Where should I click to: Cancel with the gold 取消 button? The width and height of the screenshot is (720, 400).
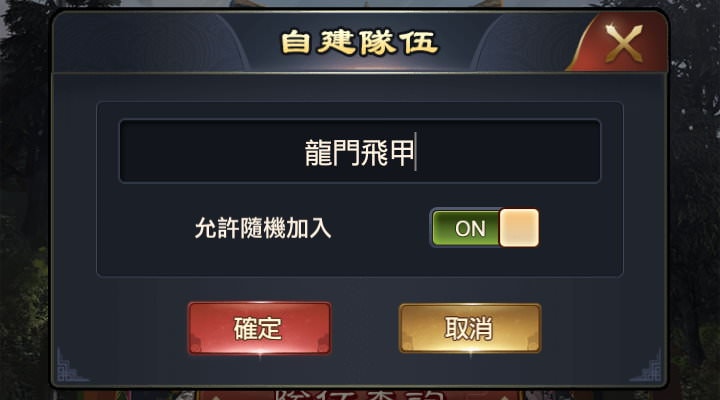(x=470, y=328)
